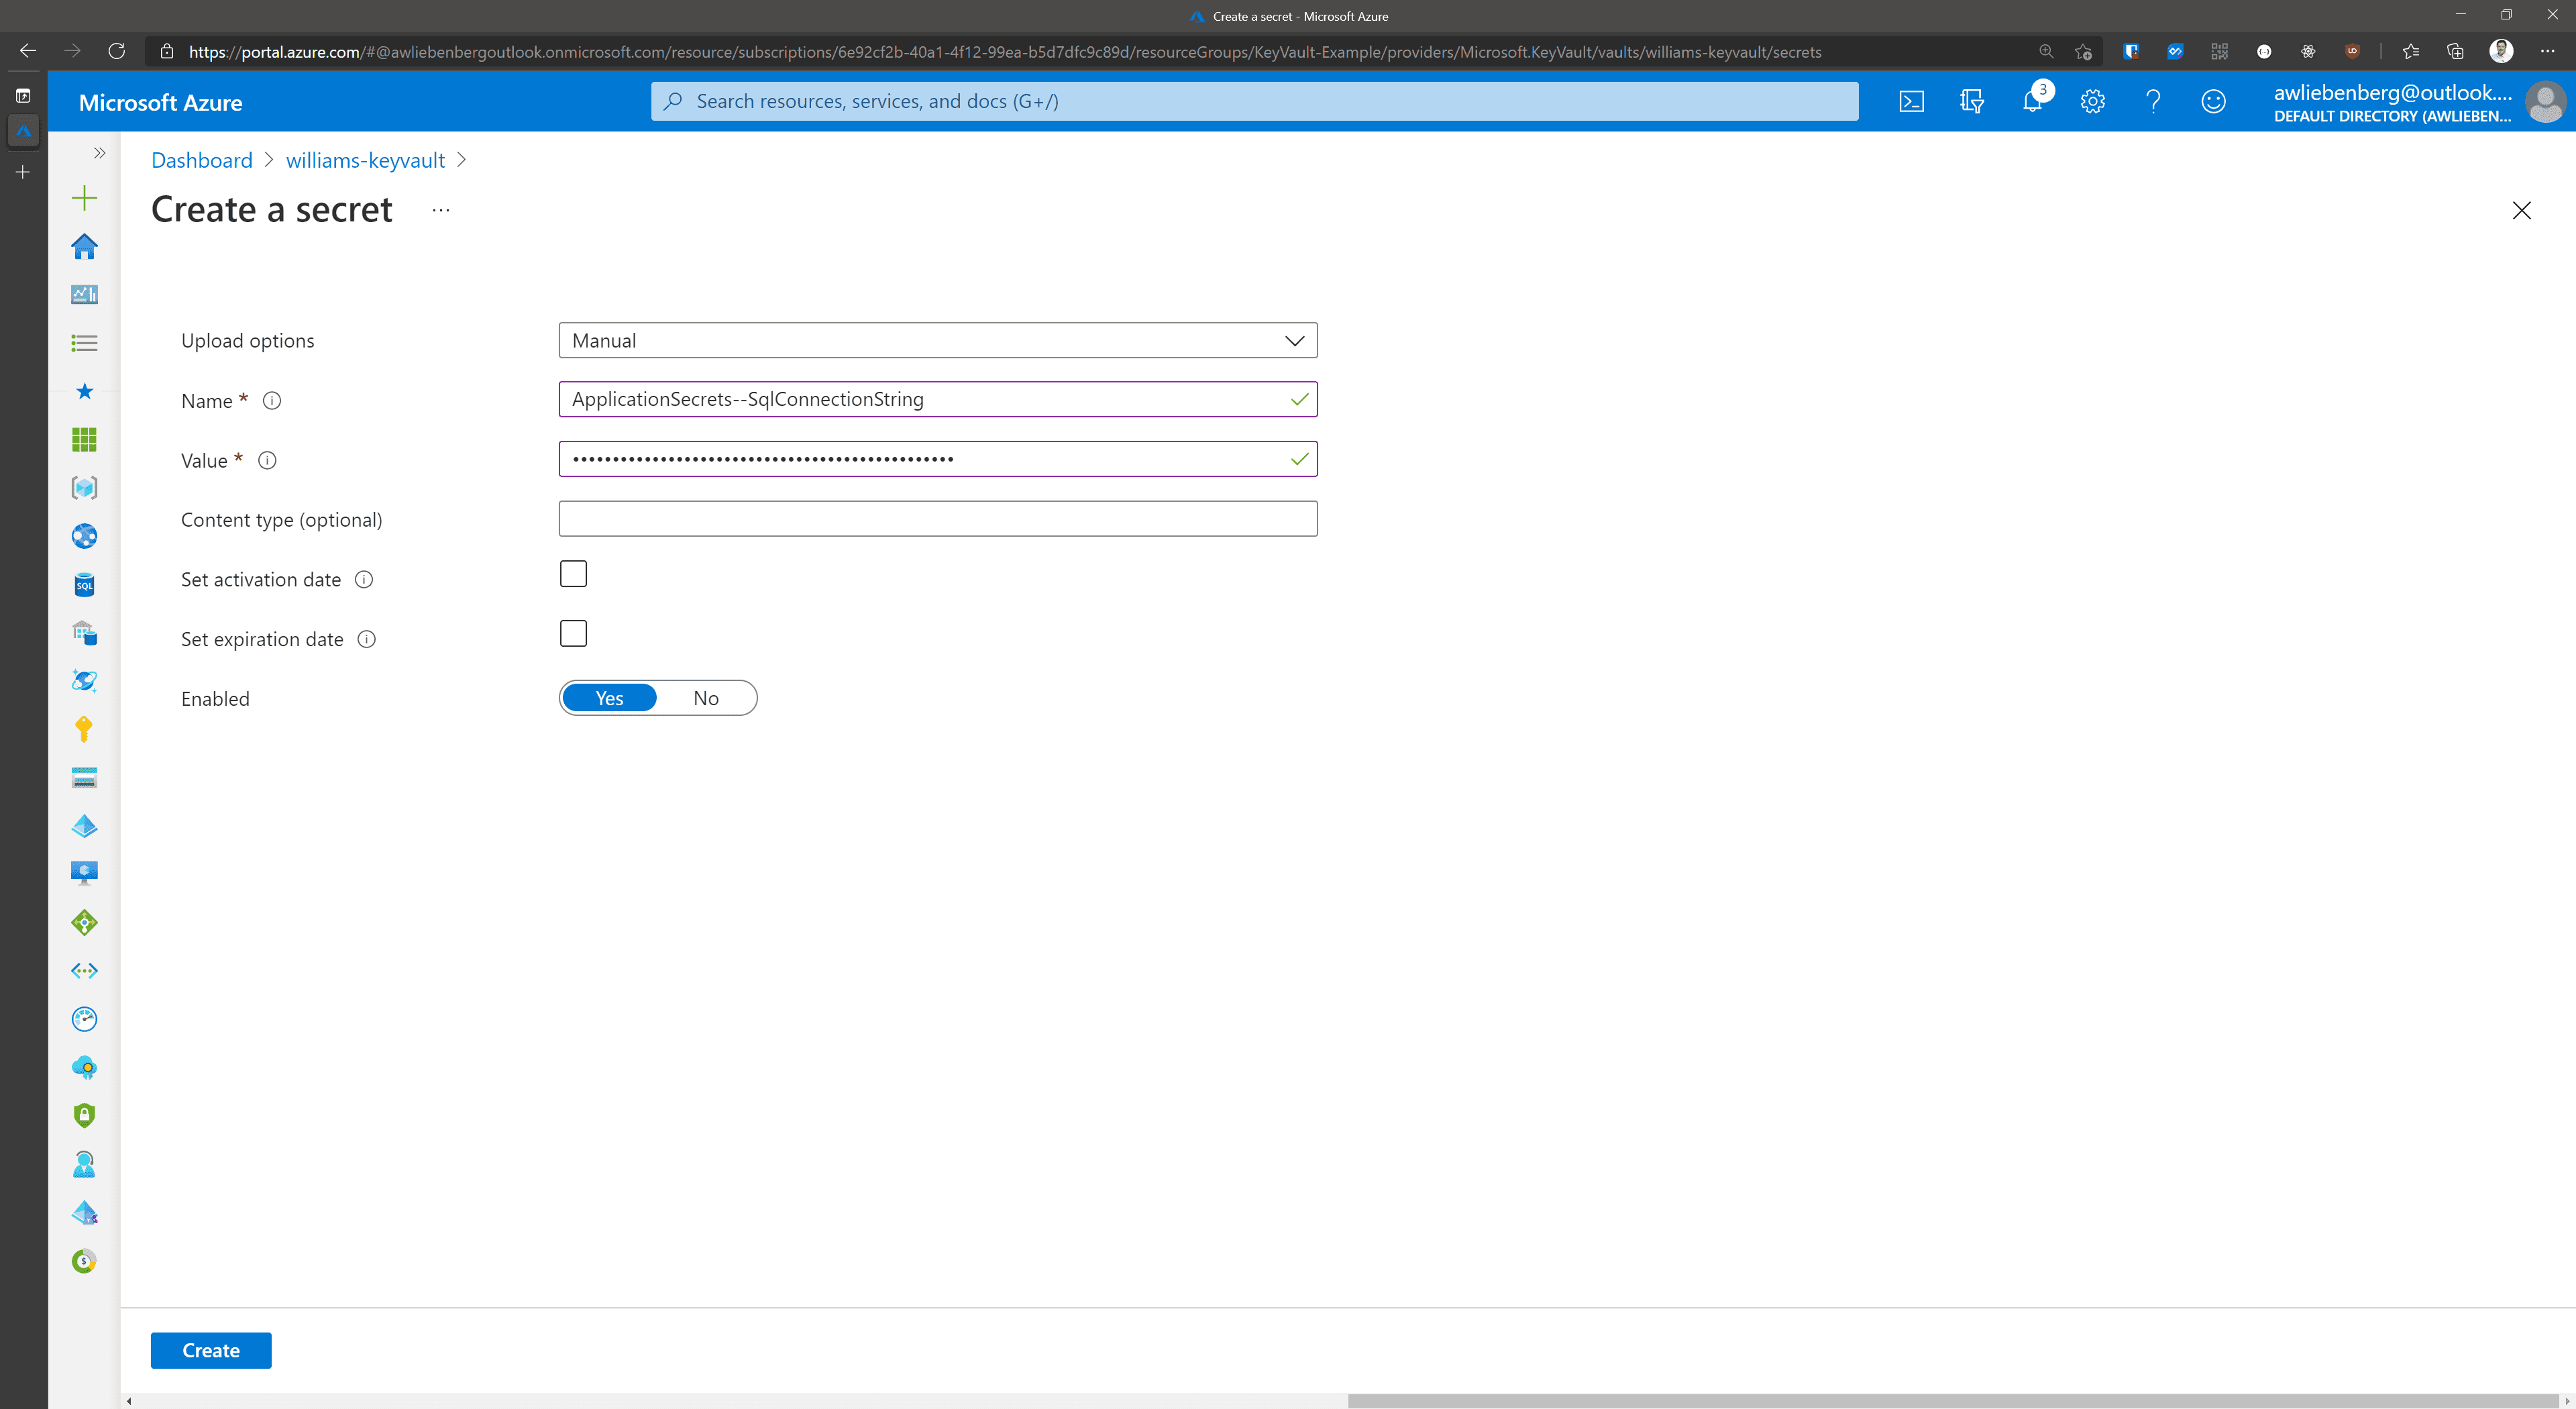2576x1409 pixels.
Task: Open All services list icon
Action: click(x=84, y=343)
